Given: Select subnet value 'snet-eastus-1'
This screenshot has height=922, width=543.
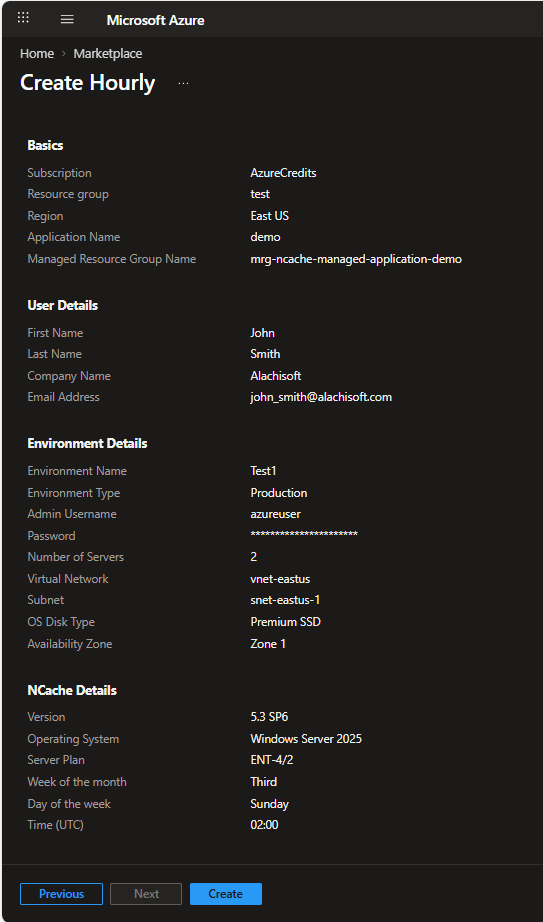Looking at the screenshot, I should tap(285, 600).
